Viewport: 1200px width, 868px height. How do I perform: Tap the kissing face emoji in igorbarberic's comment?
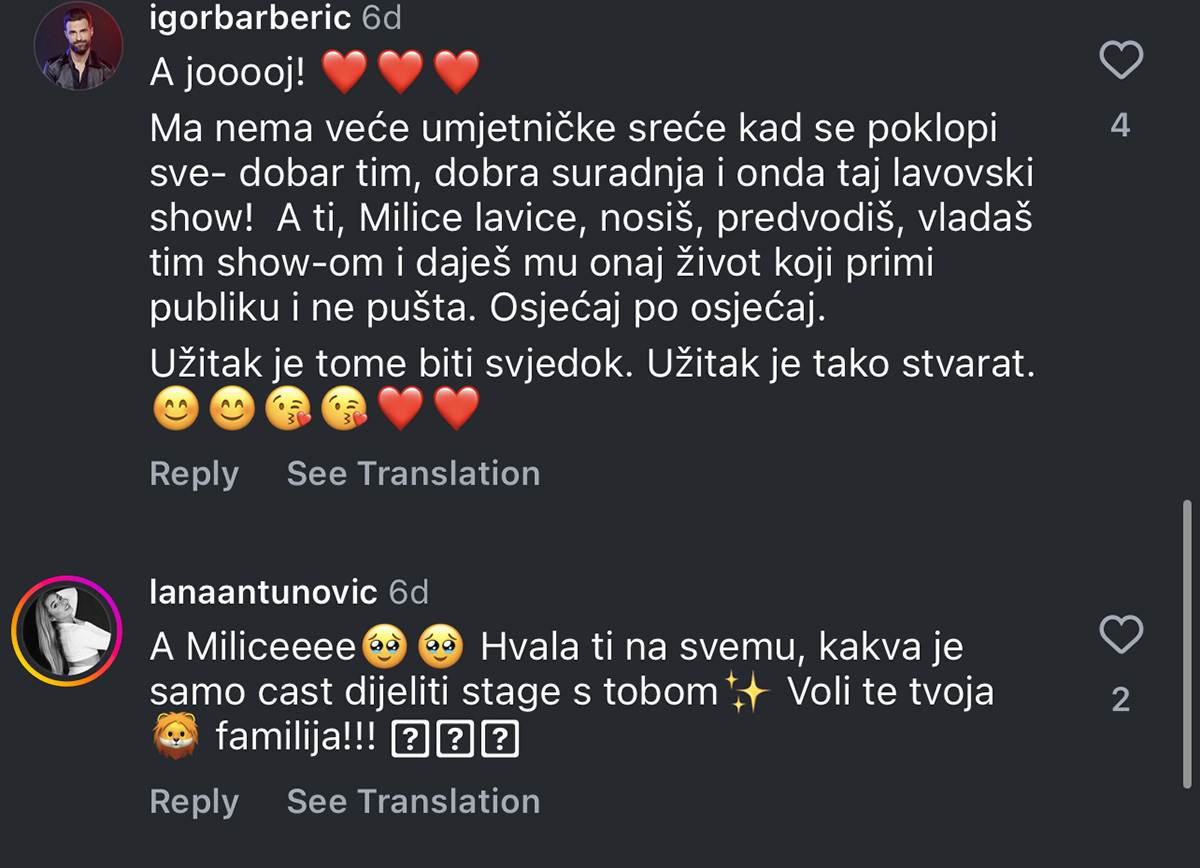click(x=290, y=409)
